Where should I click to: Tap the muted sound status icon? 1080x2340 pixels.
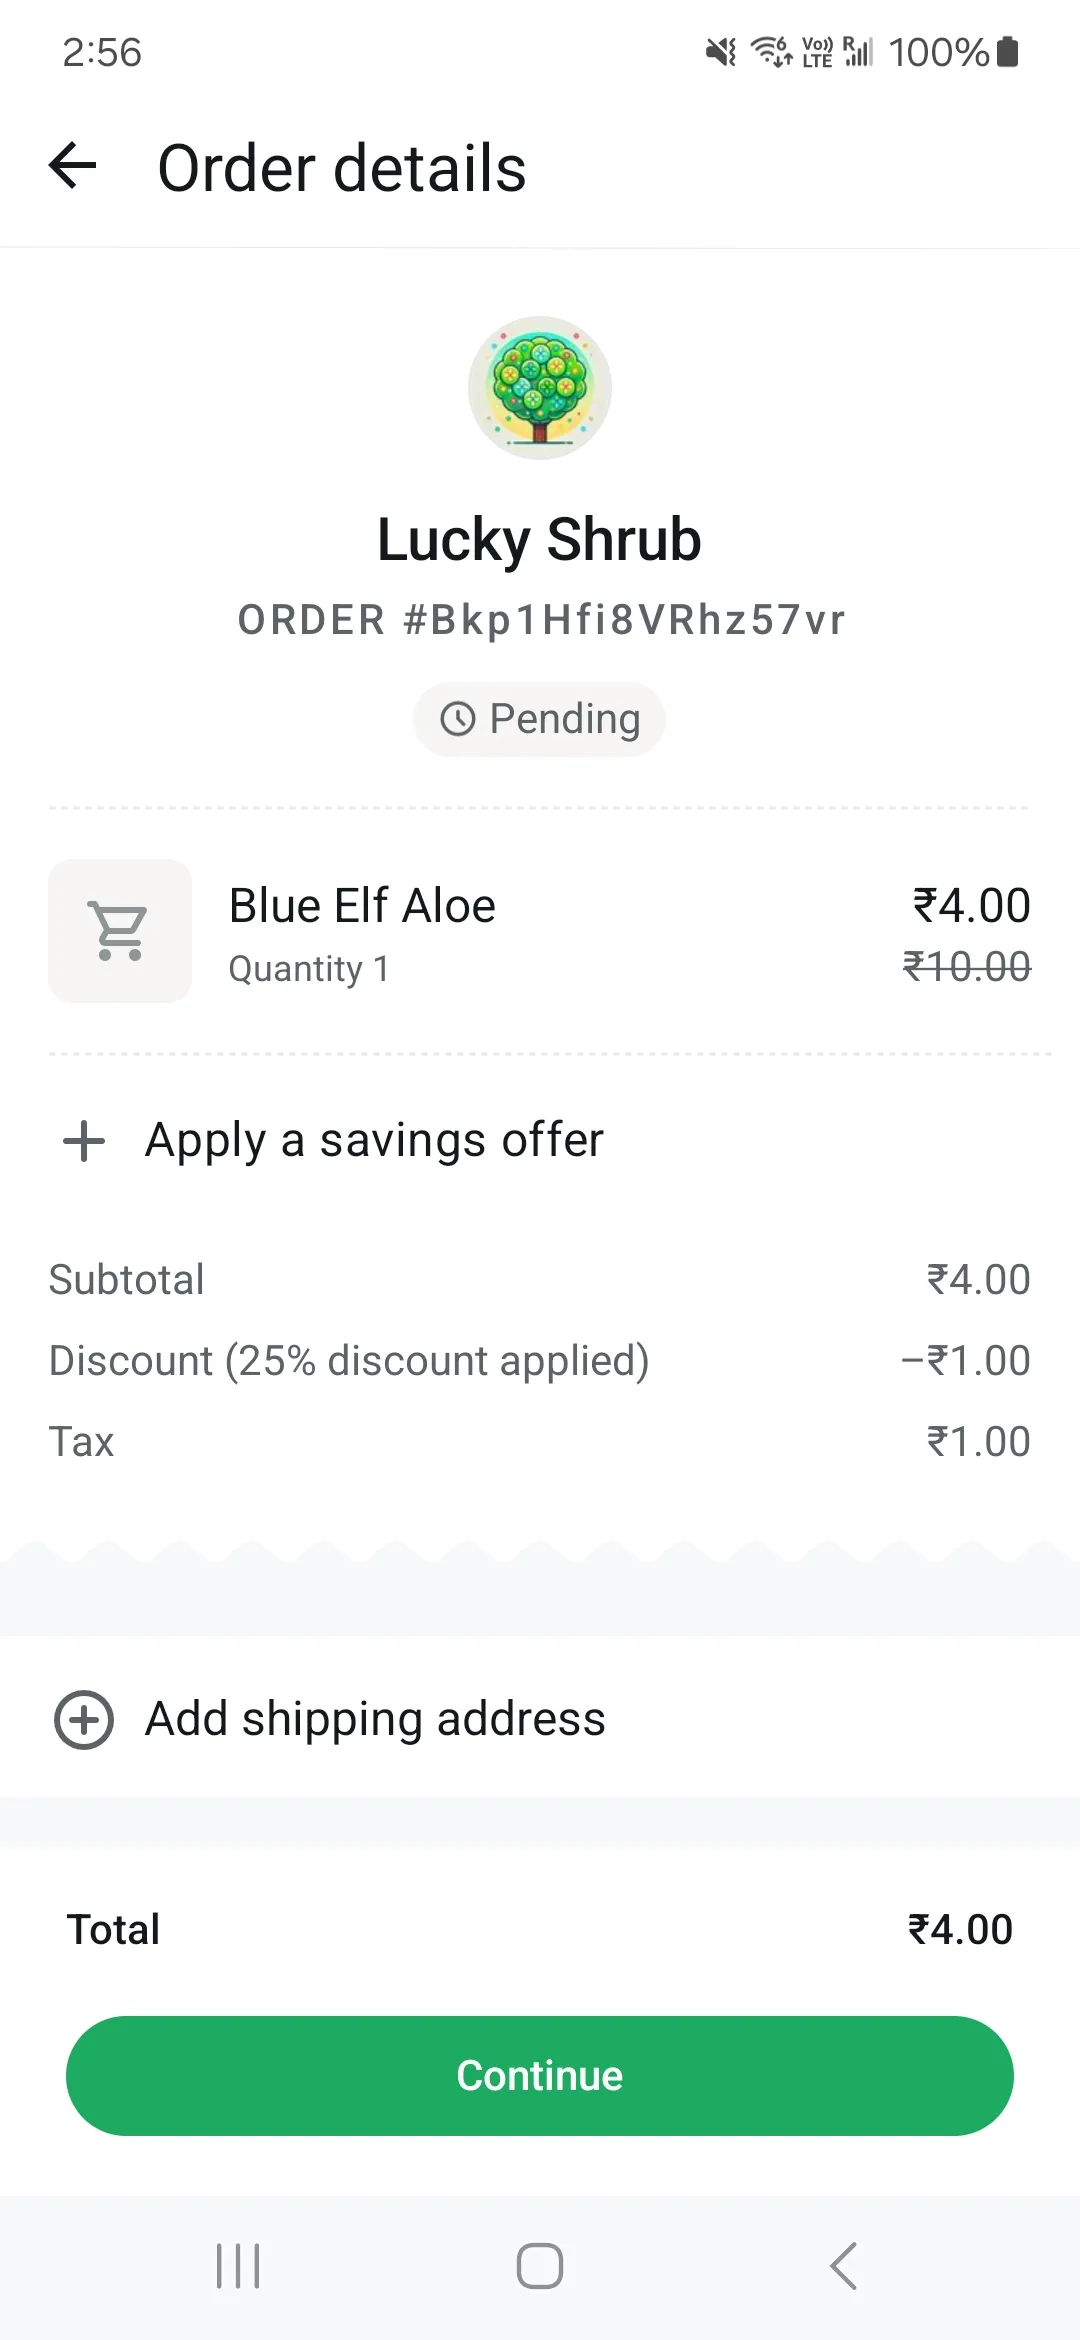click(720, 52)
